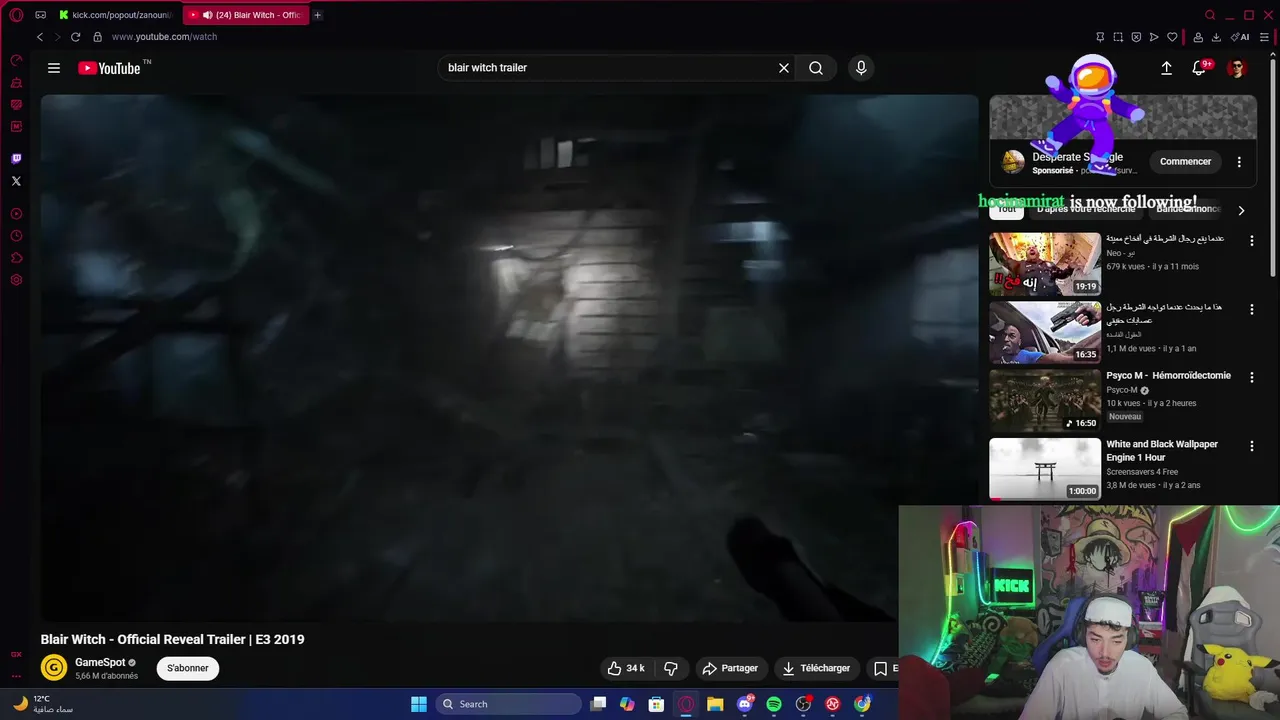This screenshot has width=1280, height=720.
Task: Reload the page with refresh icon
Action: click(x=75, y=37)
